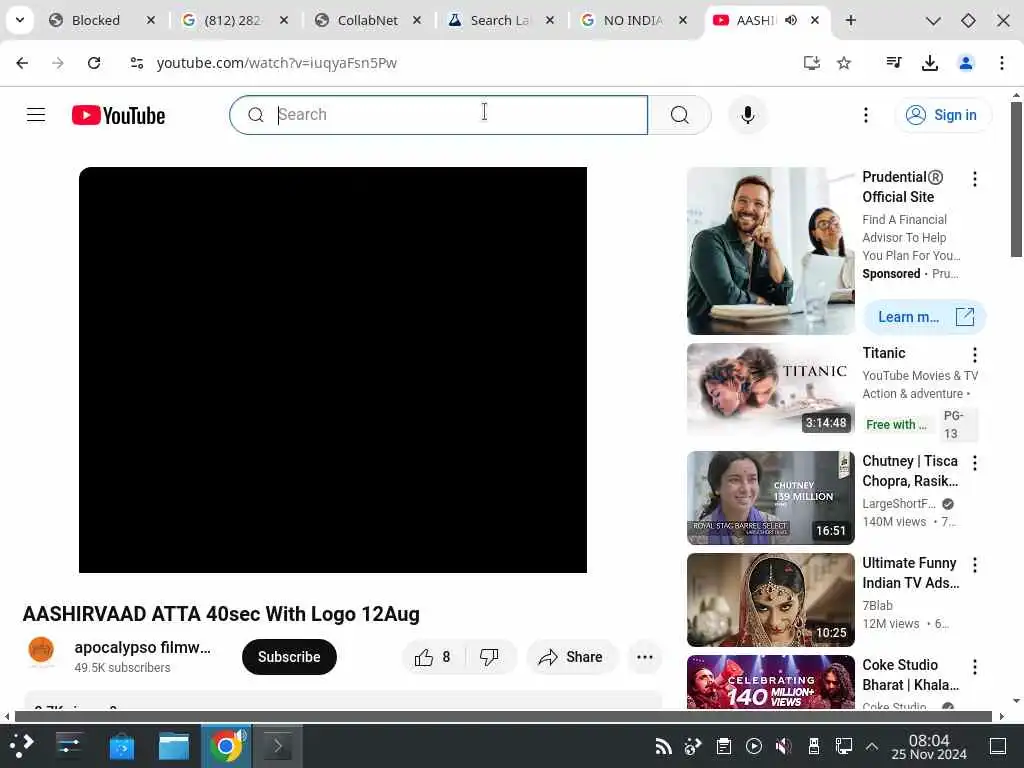
Task: Subscribe to apocalypso filmworks
Action: [289, 657]
